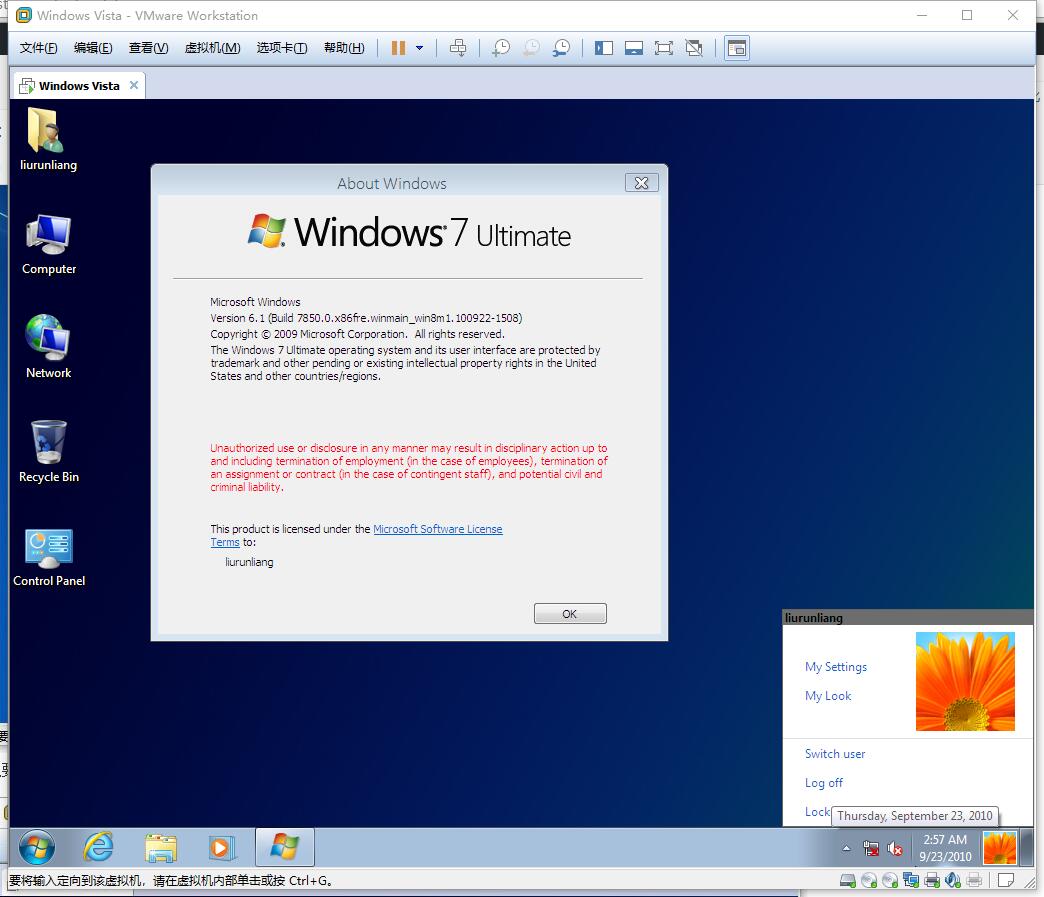1044x897 pixels.
Task: Toggle the thumbnail bar view icon
Action: (634, 48)
